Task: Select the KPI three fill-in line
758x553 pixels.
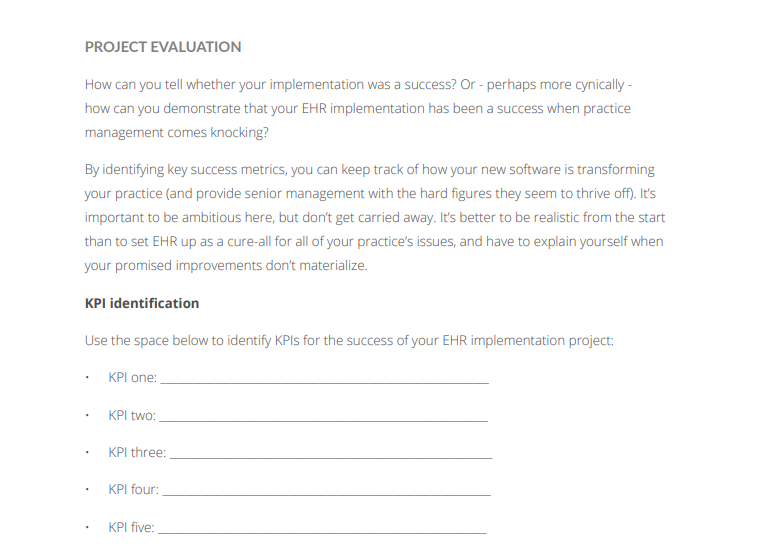Action: point(330,454)
